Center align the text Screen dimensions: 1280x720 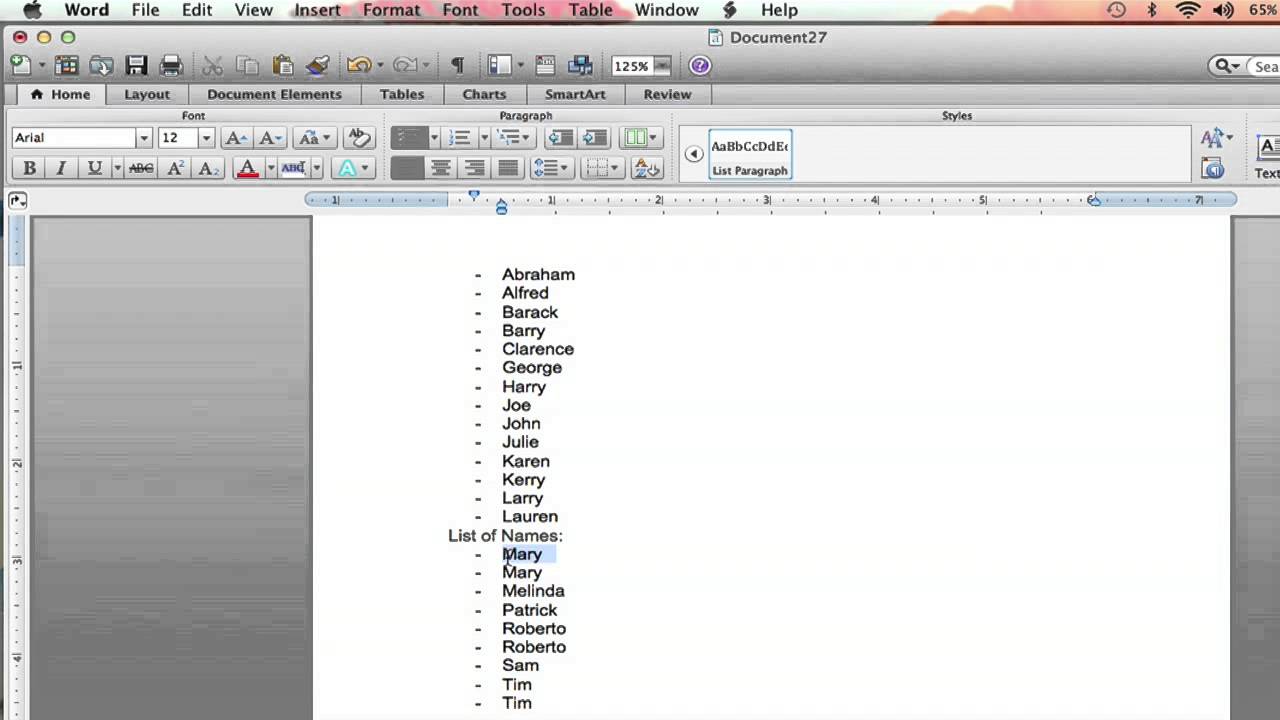(x=440, y=168)
